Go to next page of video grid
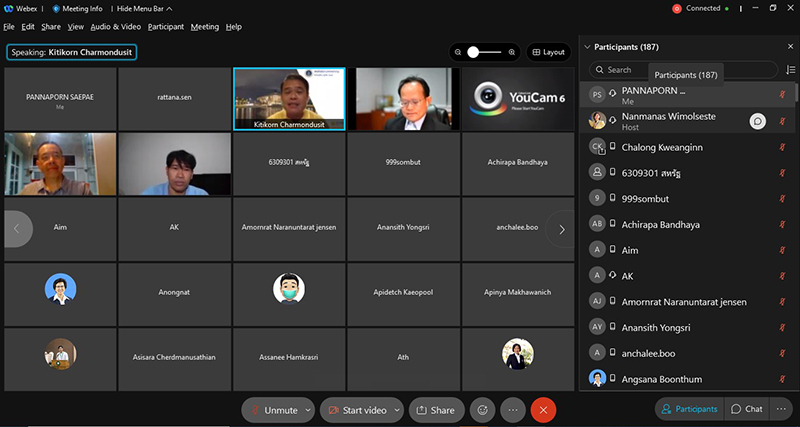Viewport: 800px width, 427px height. 562,229
